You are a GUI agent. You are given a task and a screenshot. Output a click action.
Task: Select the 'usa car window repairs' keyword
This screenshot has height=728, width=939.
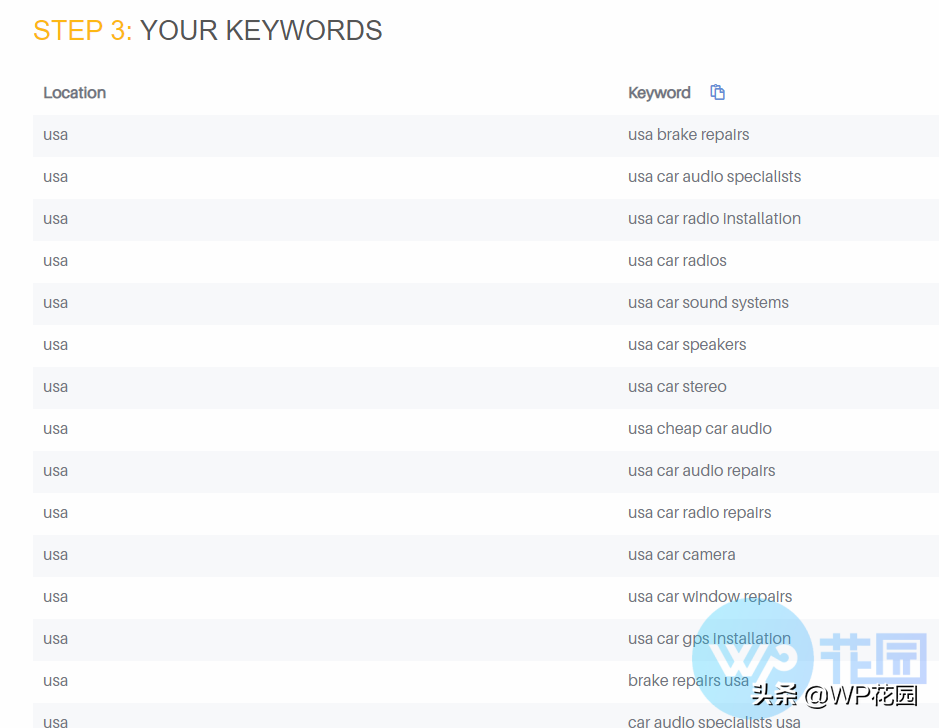click(x=710, y=596)
